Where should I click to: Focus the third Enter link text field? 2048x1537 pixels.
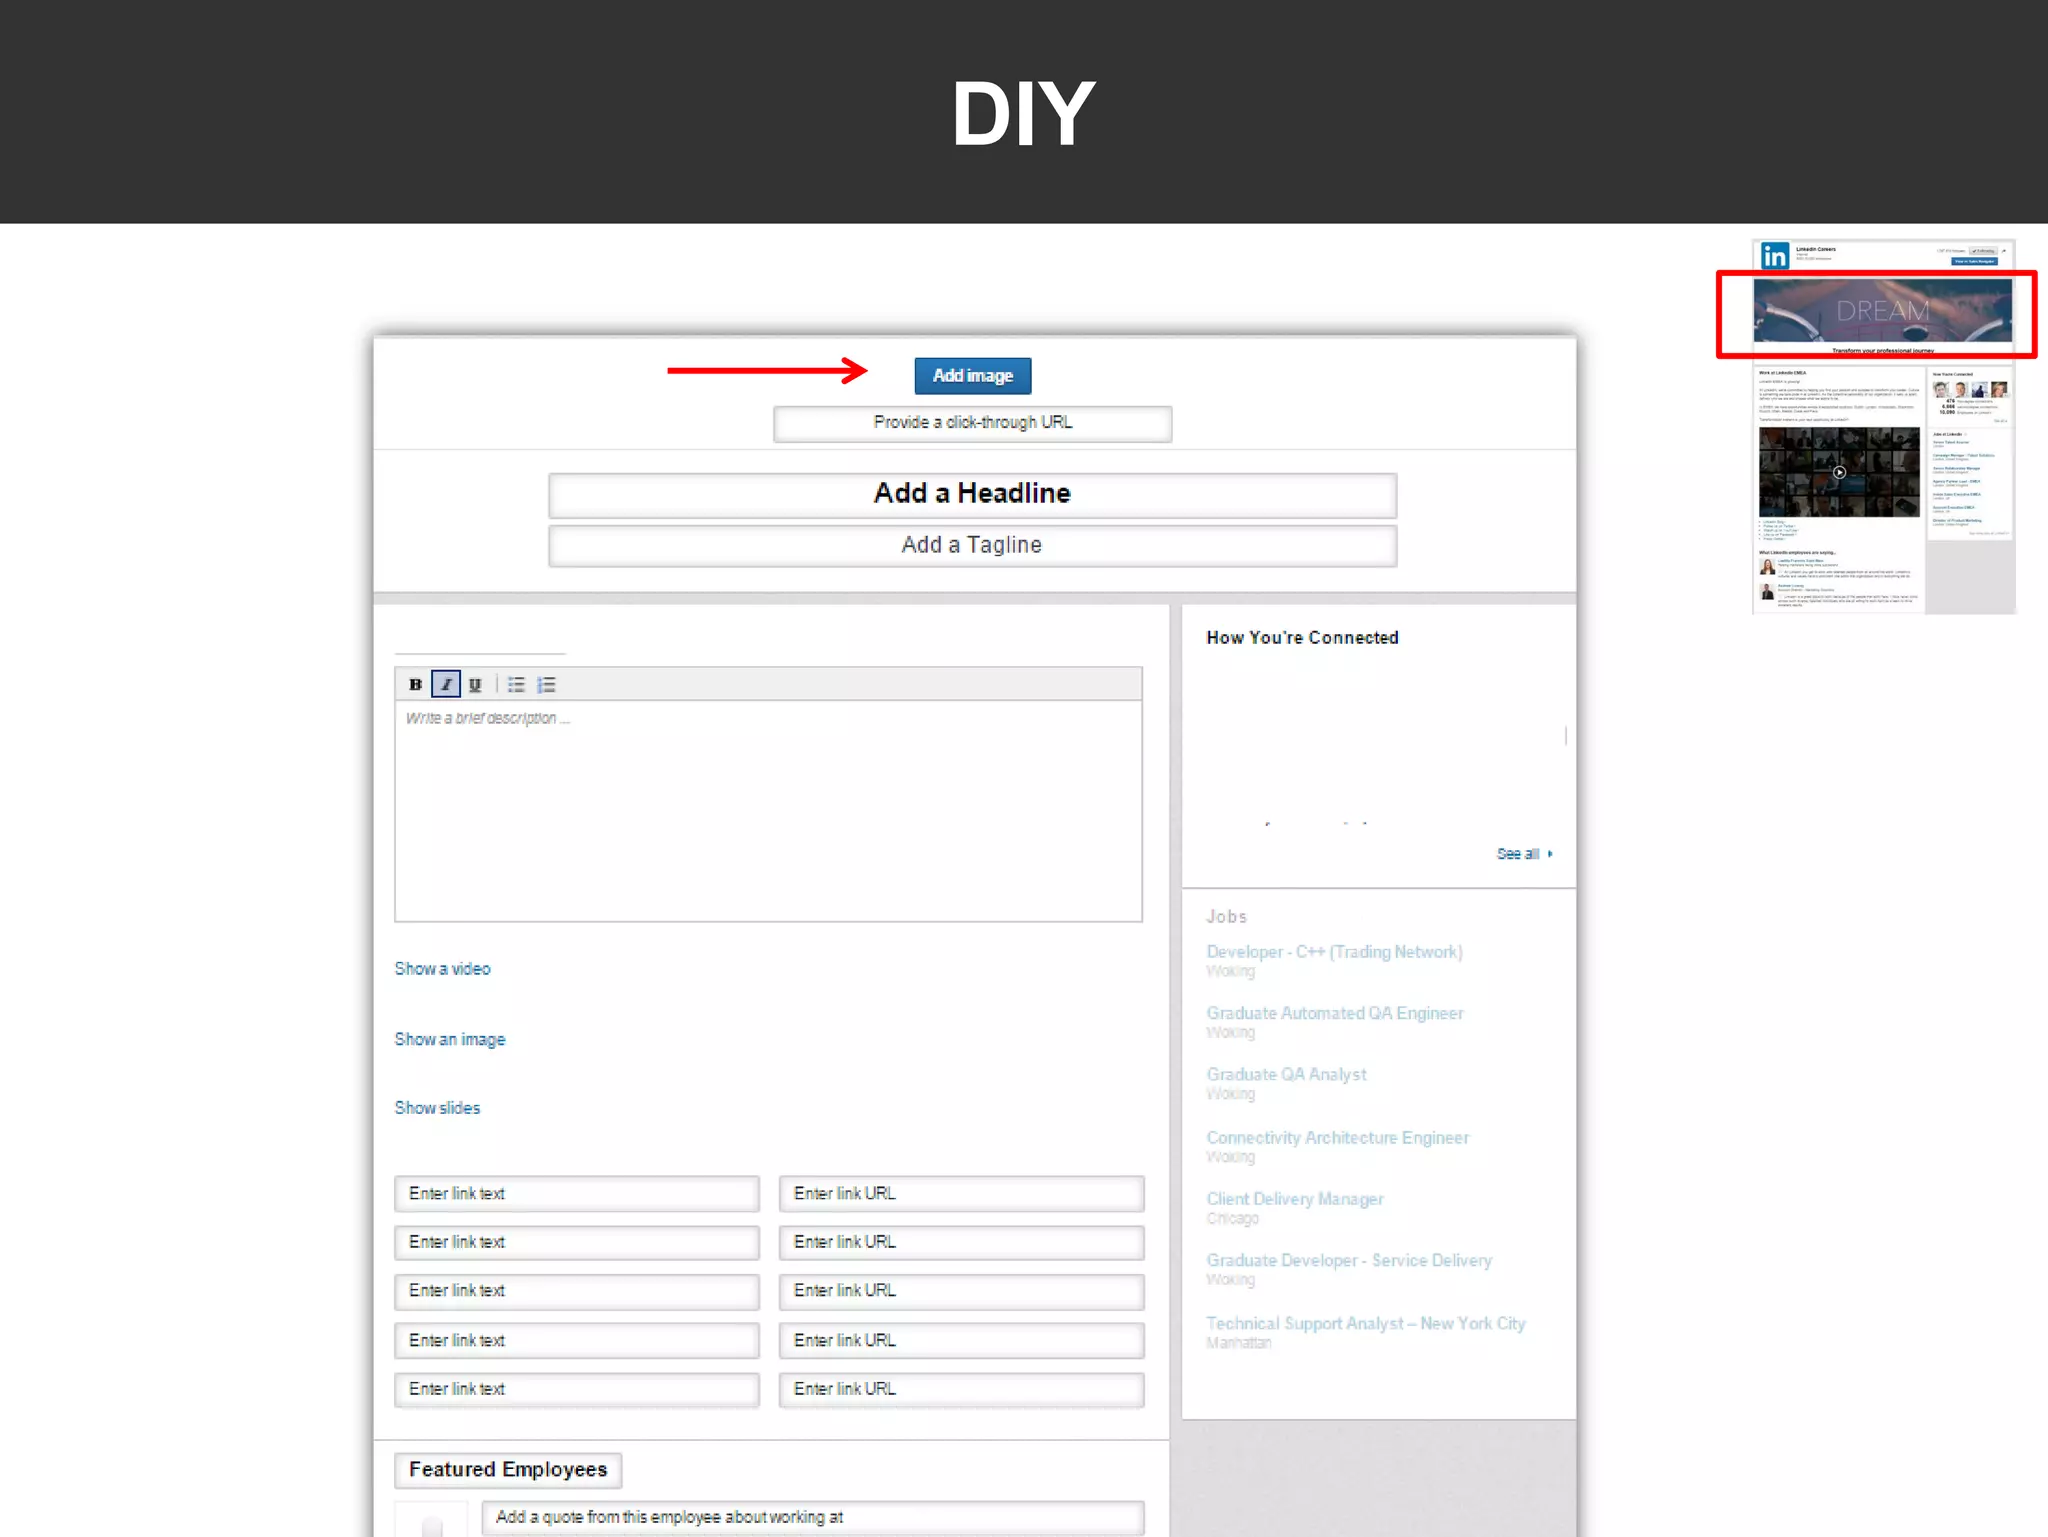pyautogui.click(x=577, y=1291)
